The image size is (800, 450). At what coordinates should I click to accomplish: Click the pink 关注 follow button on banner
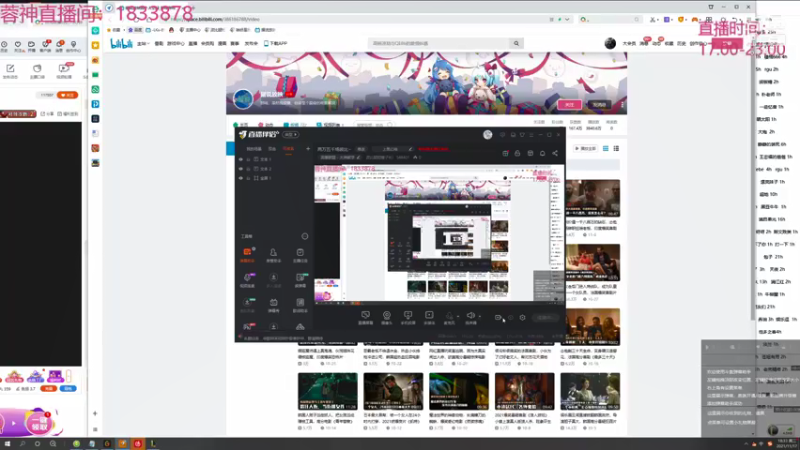(x=569, y=105)
